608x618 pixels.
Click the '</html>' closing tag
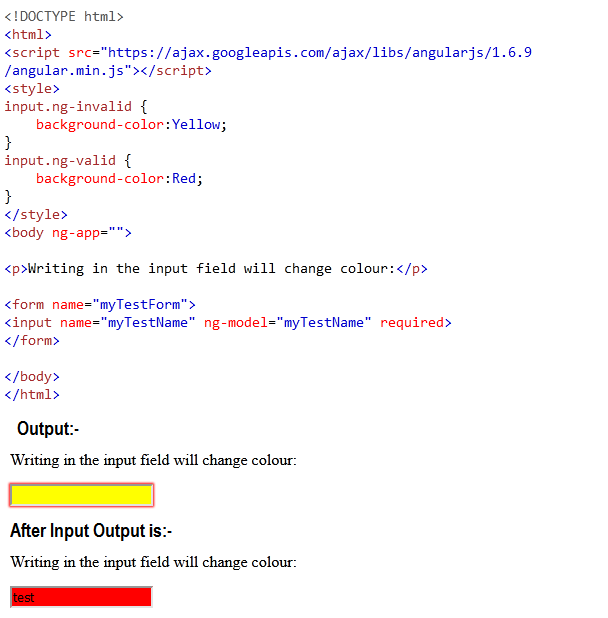[32, 395]
